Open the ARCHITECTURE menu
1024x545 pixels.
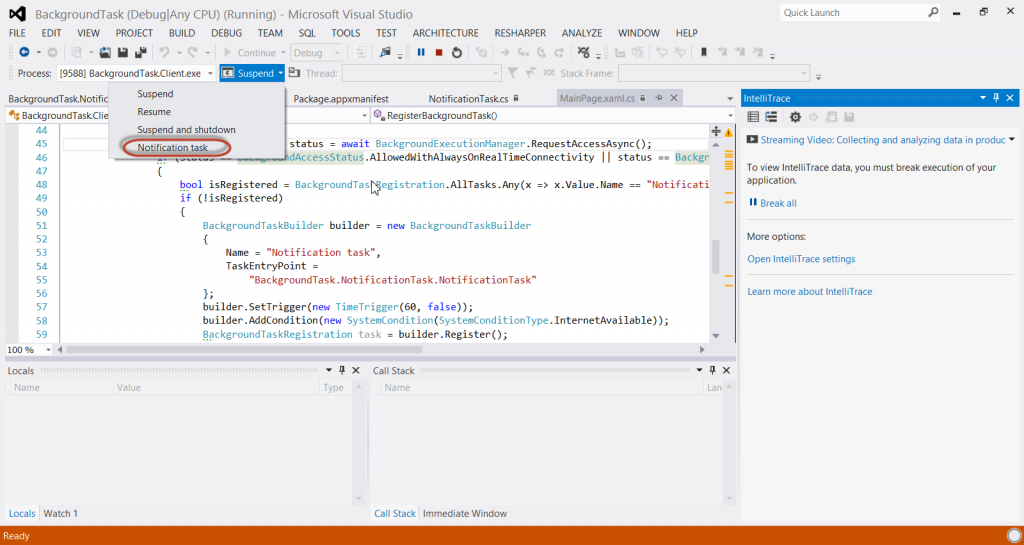[445, 33]
